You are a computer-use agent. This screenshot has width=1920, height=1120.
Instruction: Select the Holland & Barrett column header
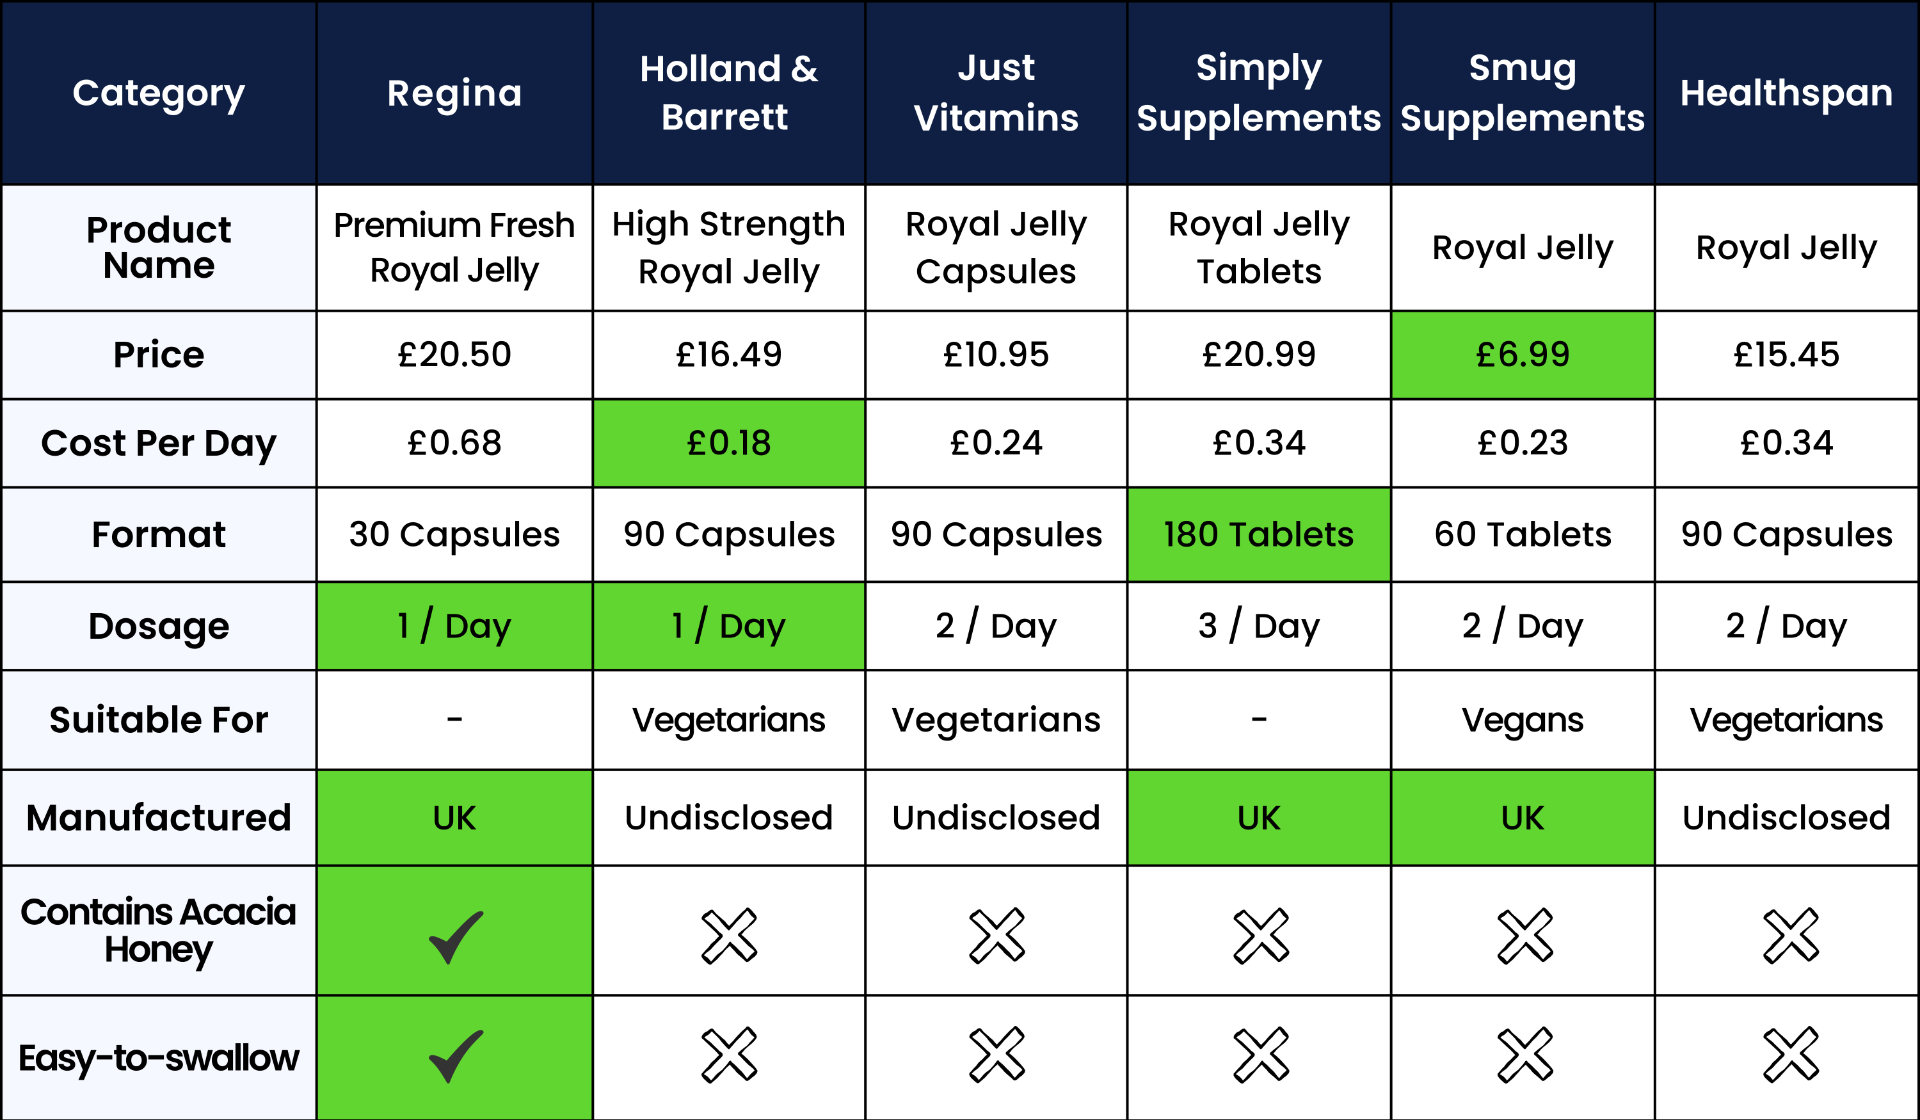(x=729, y=93)
